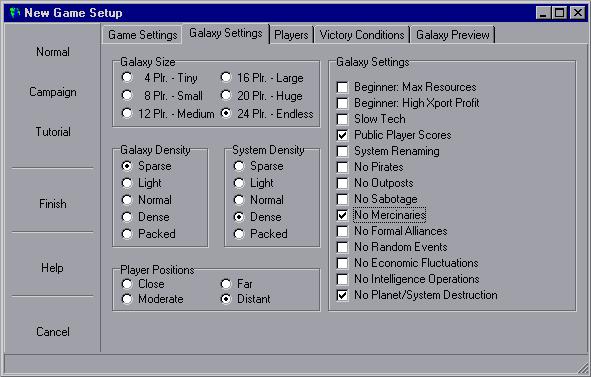Set Player Positions to Distant

[x=245, y=299]
